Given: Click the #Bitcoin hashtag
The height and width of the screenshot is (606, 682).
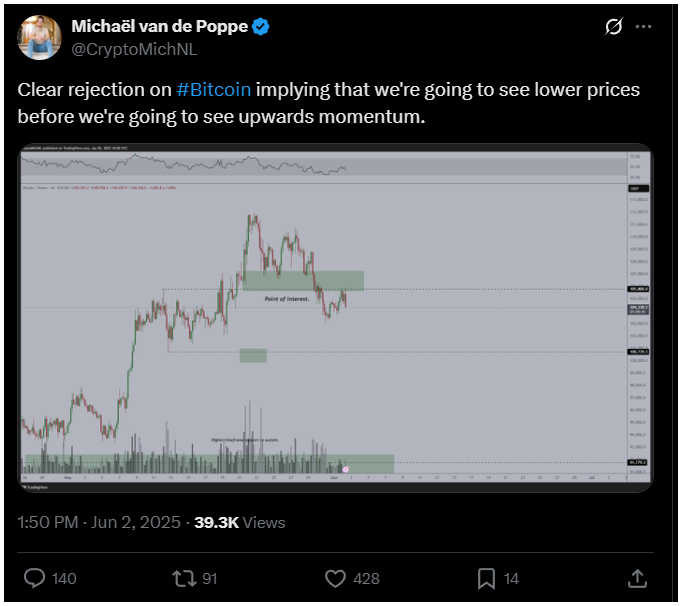Looking at the screenshot, I should [x=214, y=90].
